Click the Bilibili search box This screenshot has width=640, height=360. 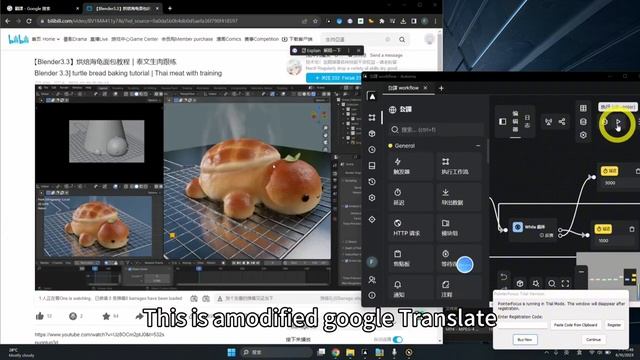(x=356, y=40)
